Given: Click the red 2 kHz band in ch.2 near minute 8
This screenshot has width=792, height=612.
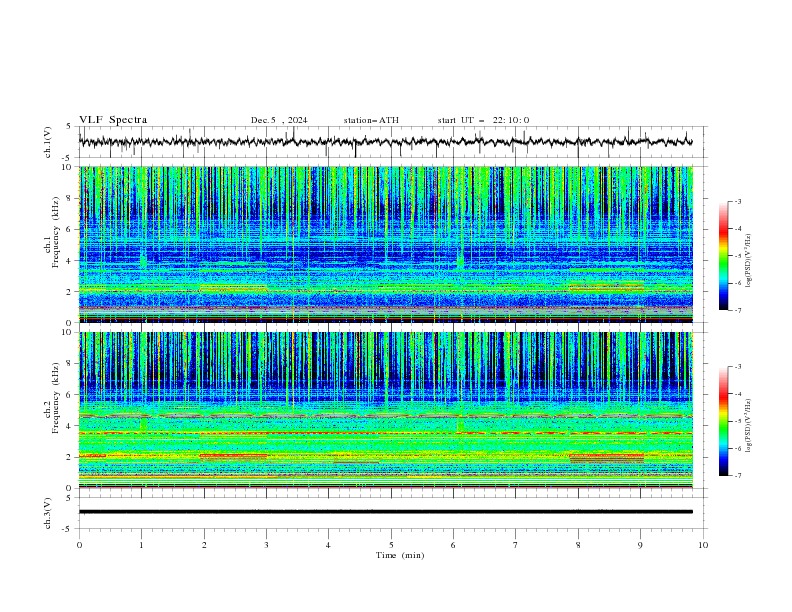Looking at the screenshot, I should tap(607, 455).
